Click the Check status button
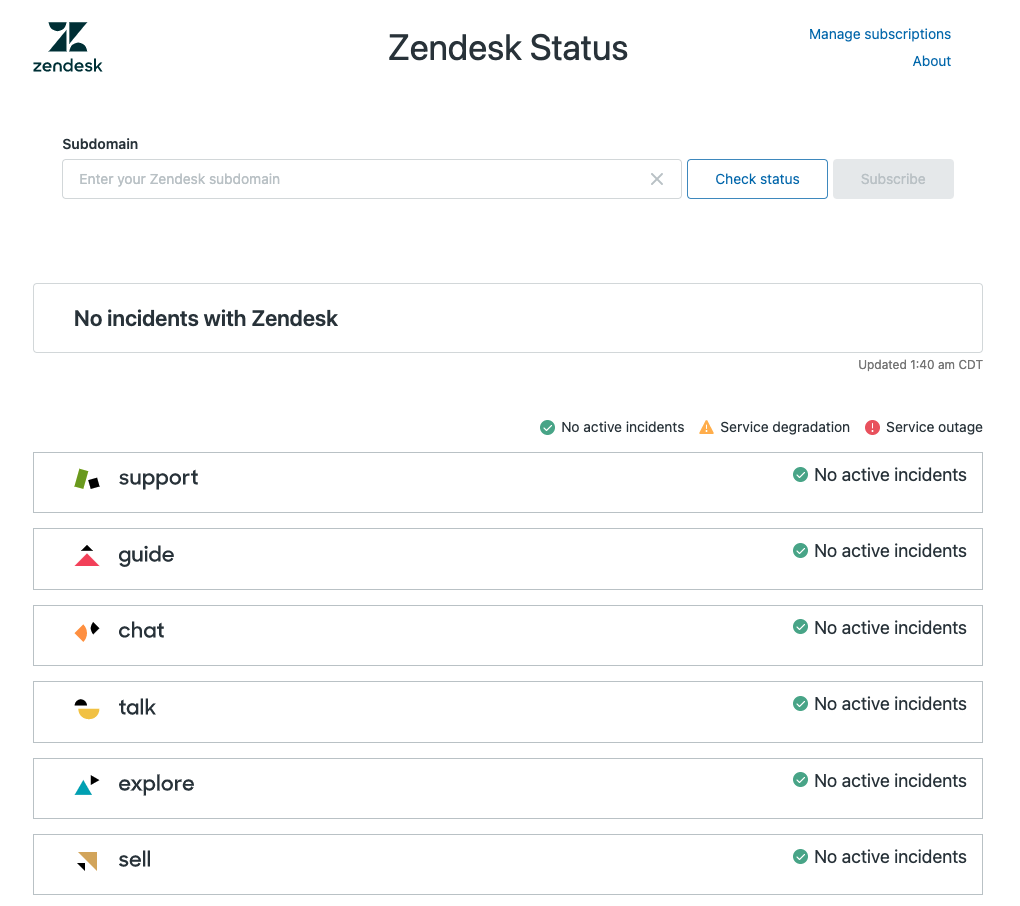The width and height of the screenshot is (1020, 906). [757, 179]
